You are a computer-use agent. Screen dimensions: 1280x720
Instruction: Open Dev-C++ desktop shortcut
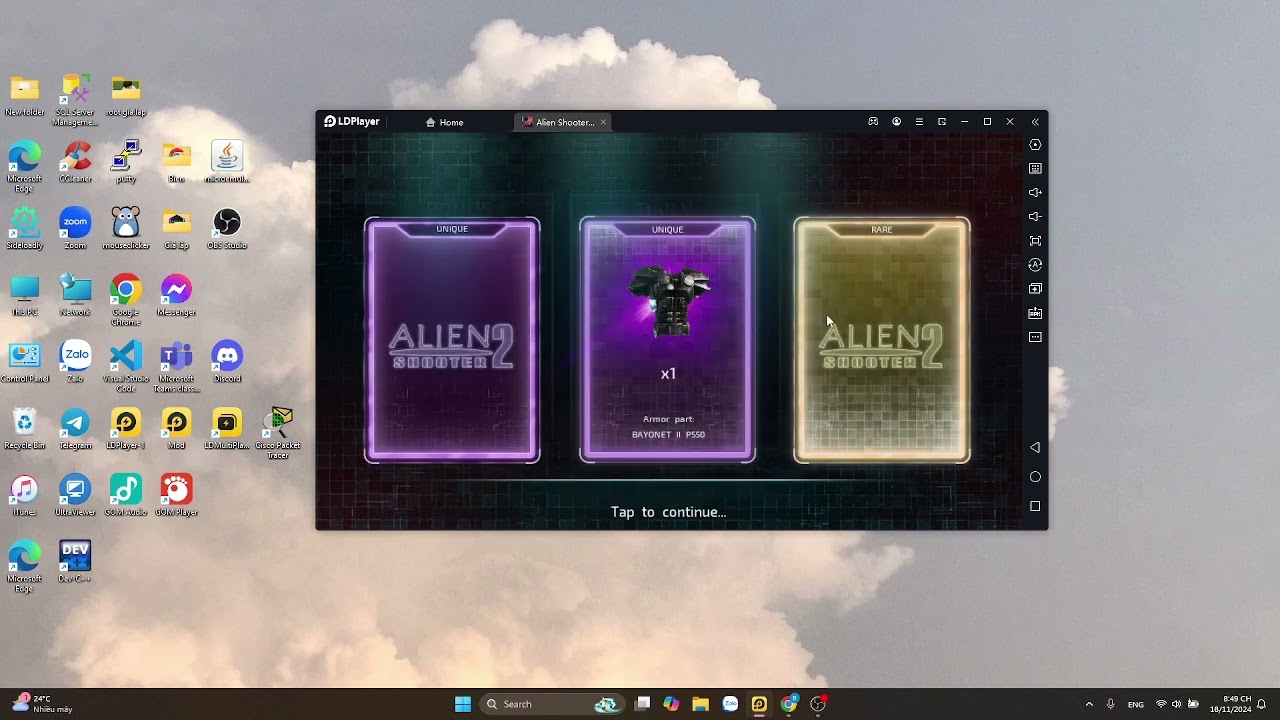(x=75, y=561)
